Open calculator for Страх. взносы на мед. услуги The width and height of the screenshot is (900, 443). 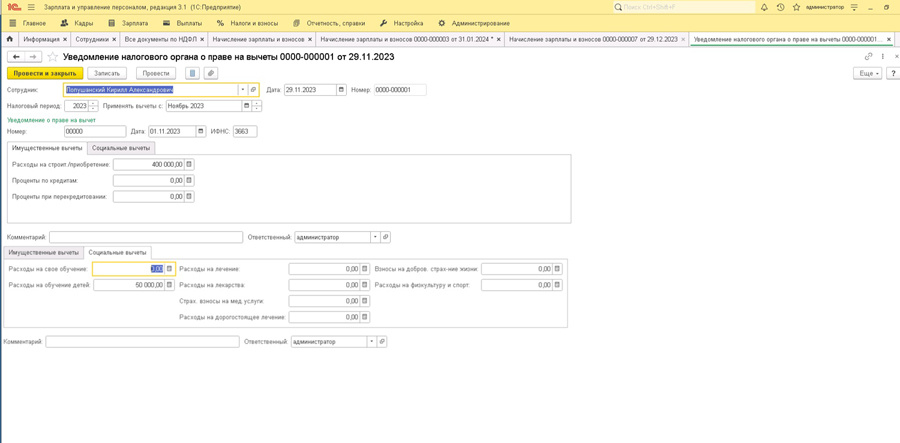click(x=364, y=301)
